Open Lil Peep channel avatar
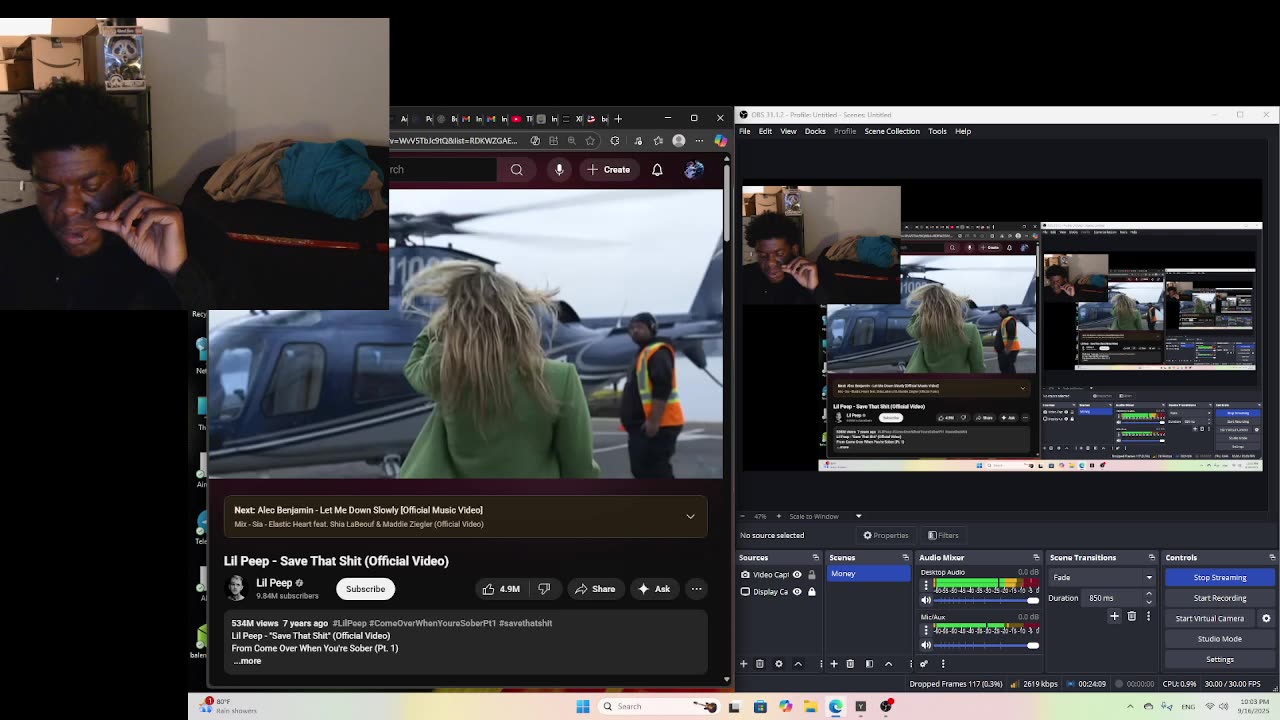 click(236, 588)
